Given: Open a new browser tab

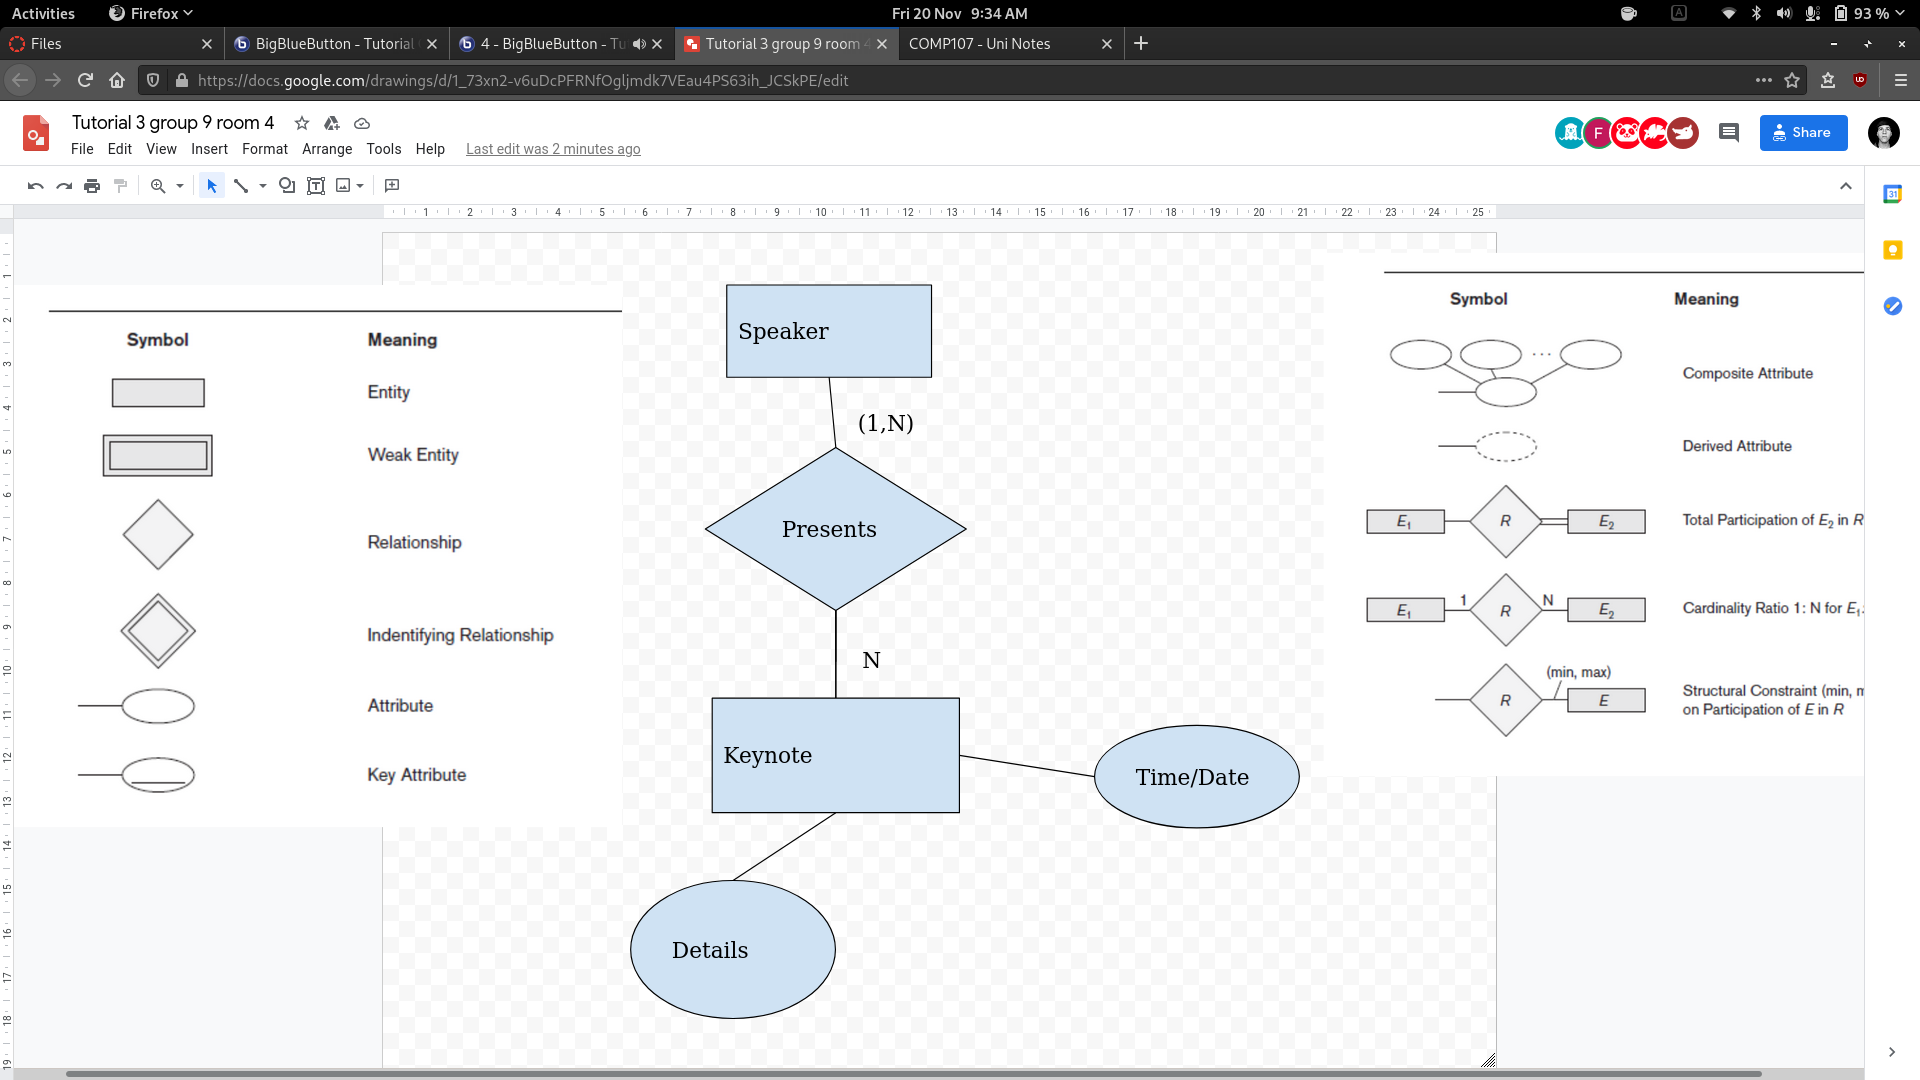Looking at the screenshot, I should [x=1141, y=44].
